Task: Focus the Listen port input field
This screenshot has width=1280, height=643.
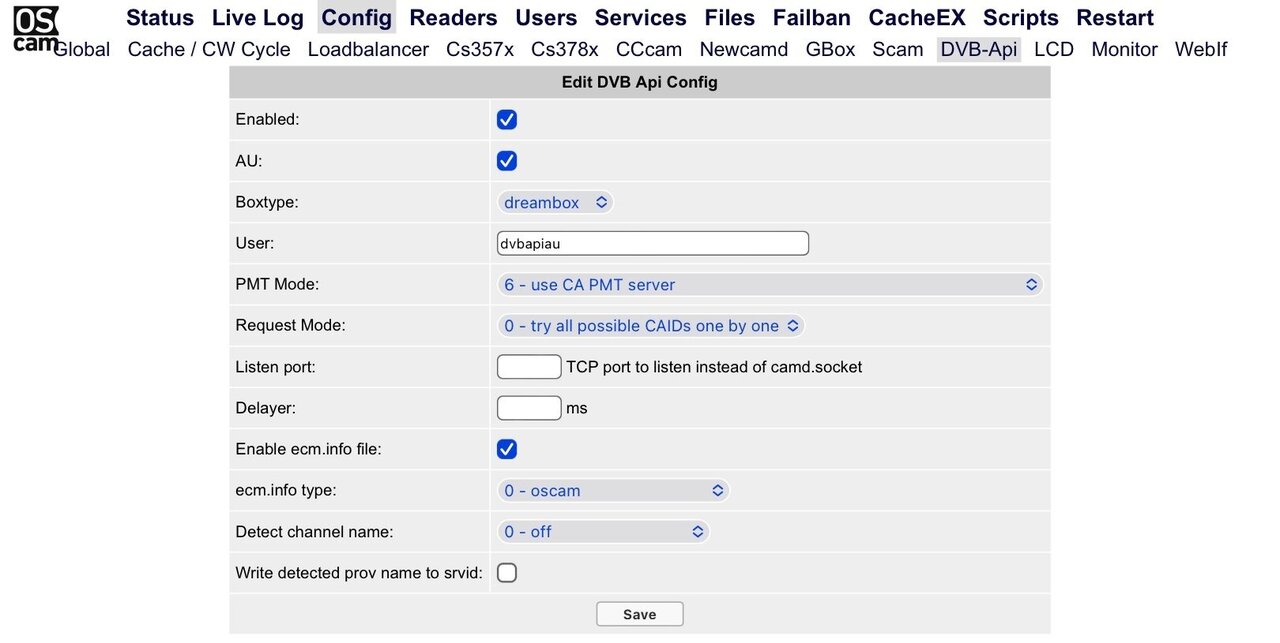Action: click(x=529, y=367)
